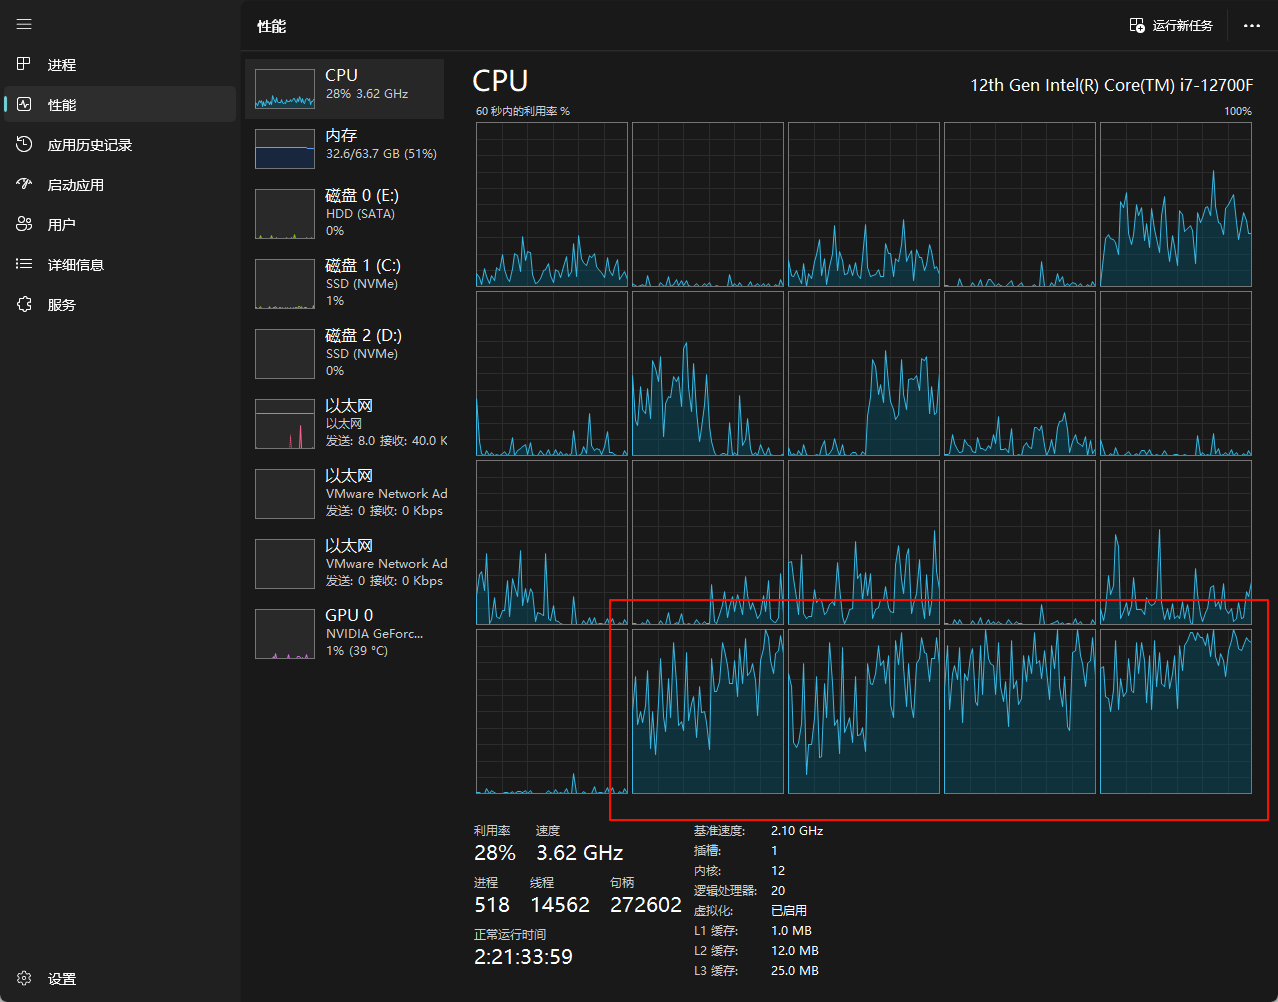Viewport: 1278px width, 1002px height.
Task: Click the 启动应用 startup apps icon
Action: click(24, 184)
